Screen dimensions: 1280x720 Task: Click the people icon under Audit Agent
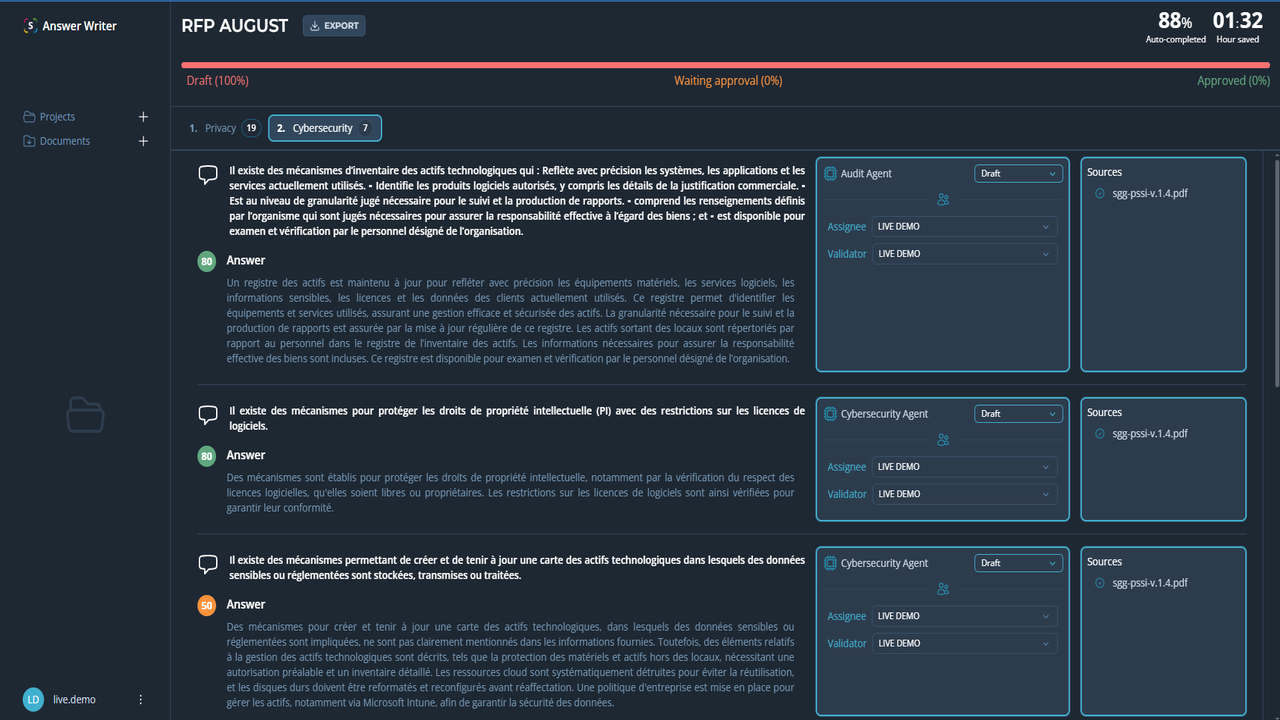tap(942, 199)
